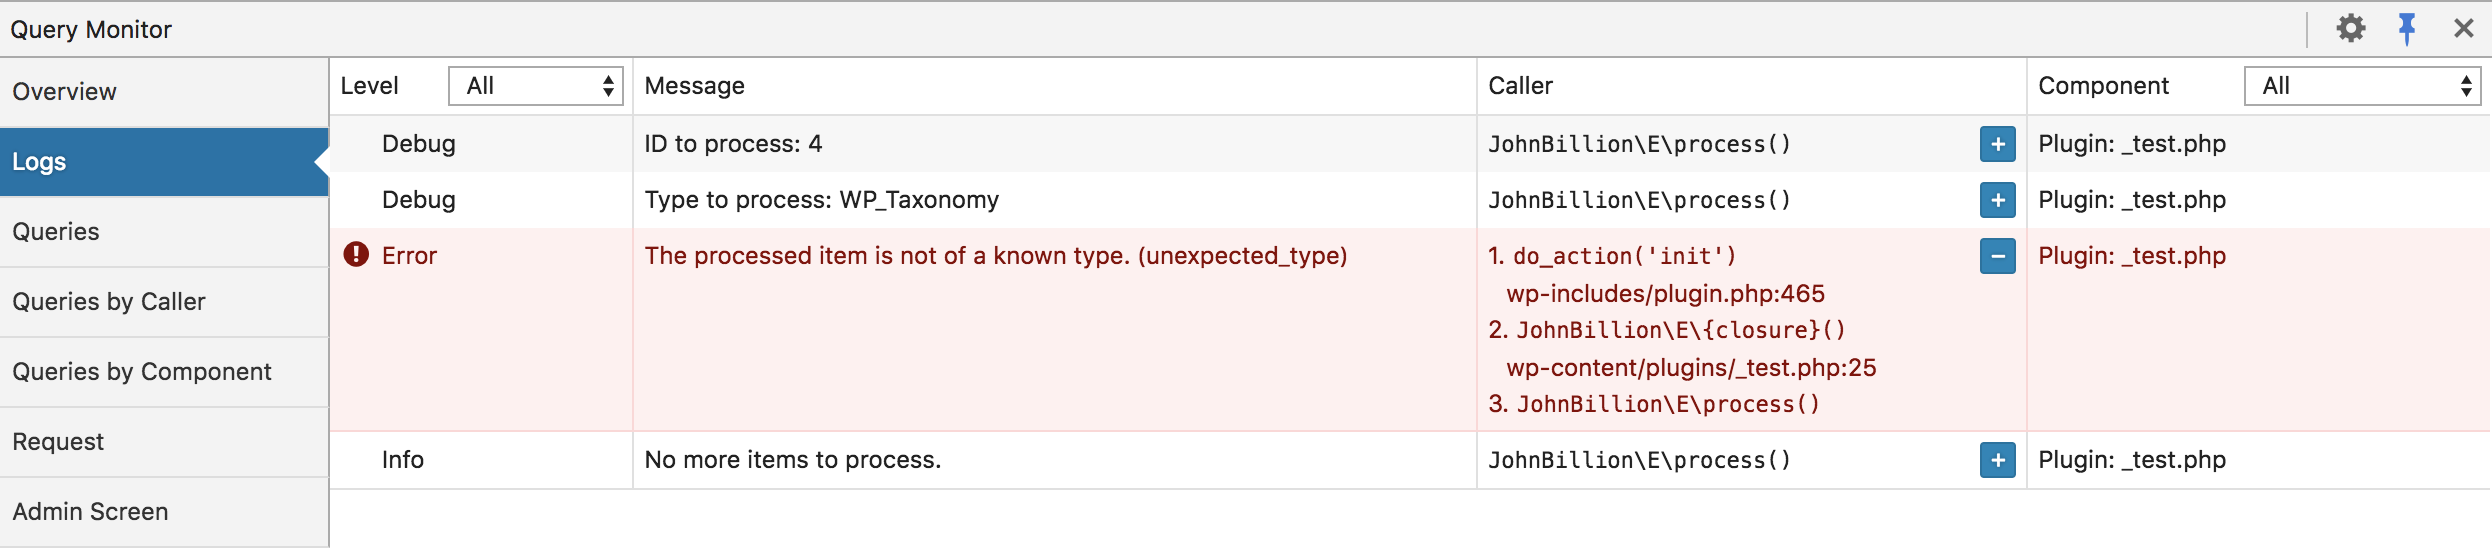Click the error message text
Screen dimensions: 2492x548
click(x=995, y=256)
